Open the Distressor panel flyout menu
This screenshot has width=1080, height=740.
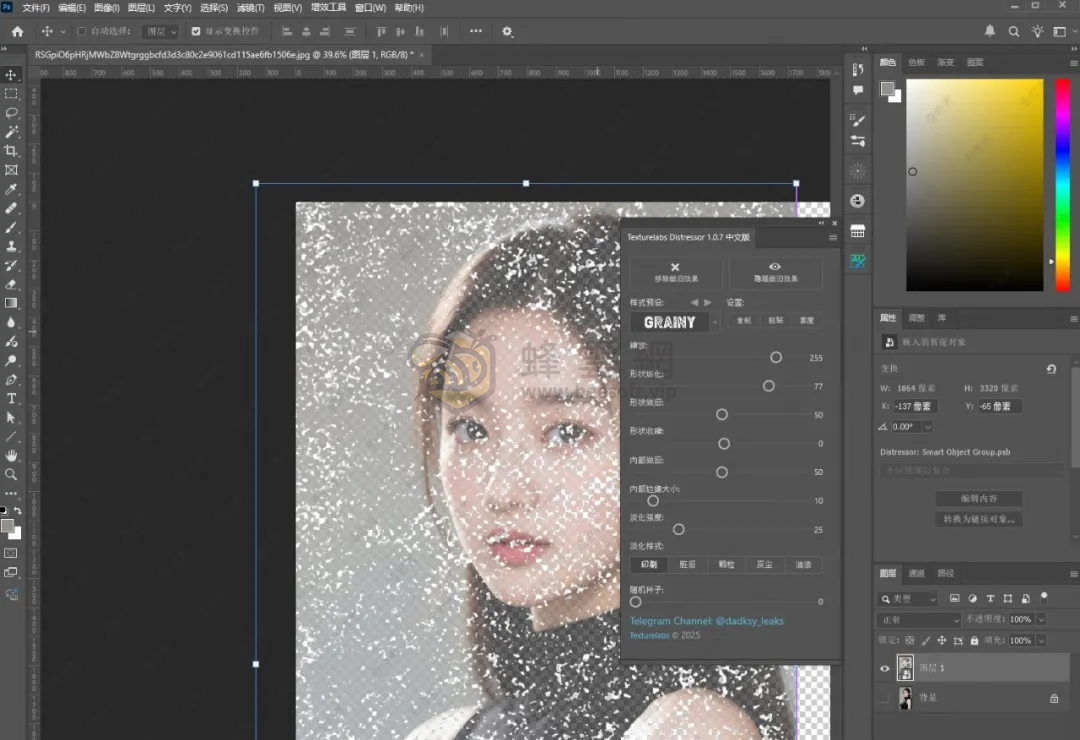click(833, 238)
